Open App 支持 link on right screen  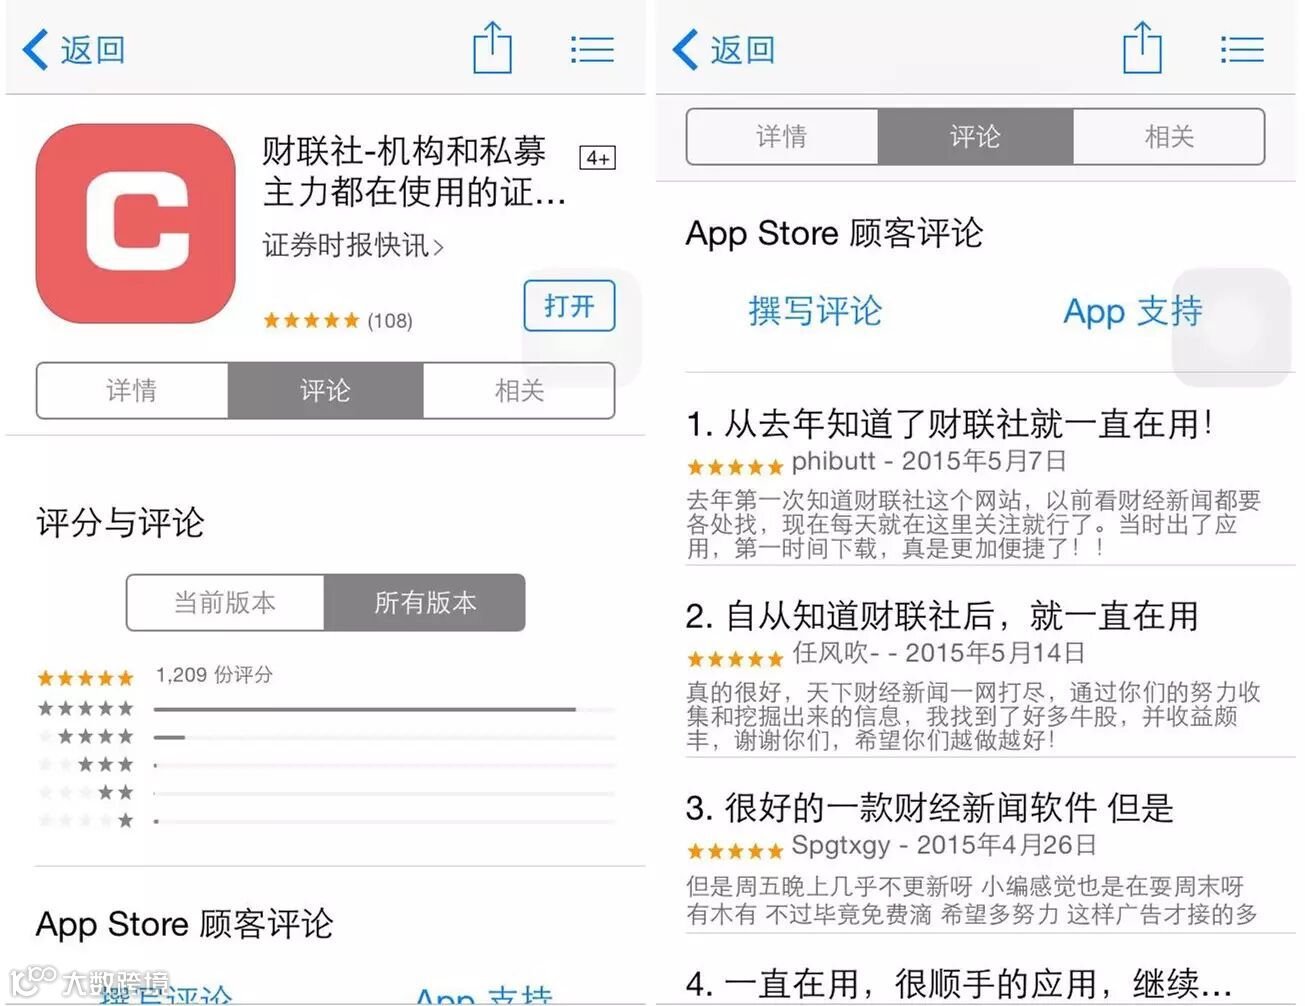tap(1133, 311)
